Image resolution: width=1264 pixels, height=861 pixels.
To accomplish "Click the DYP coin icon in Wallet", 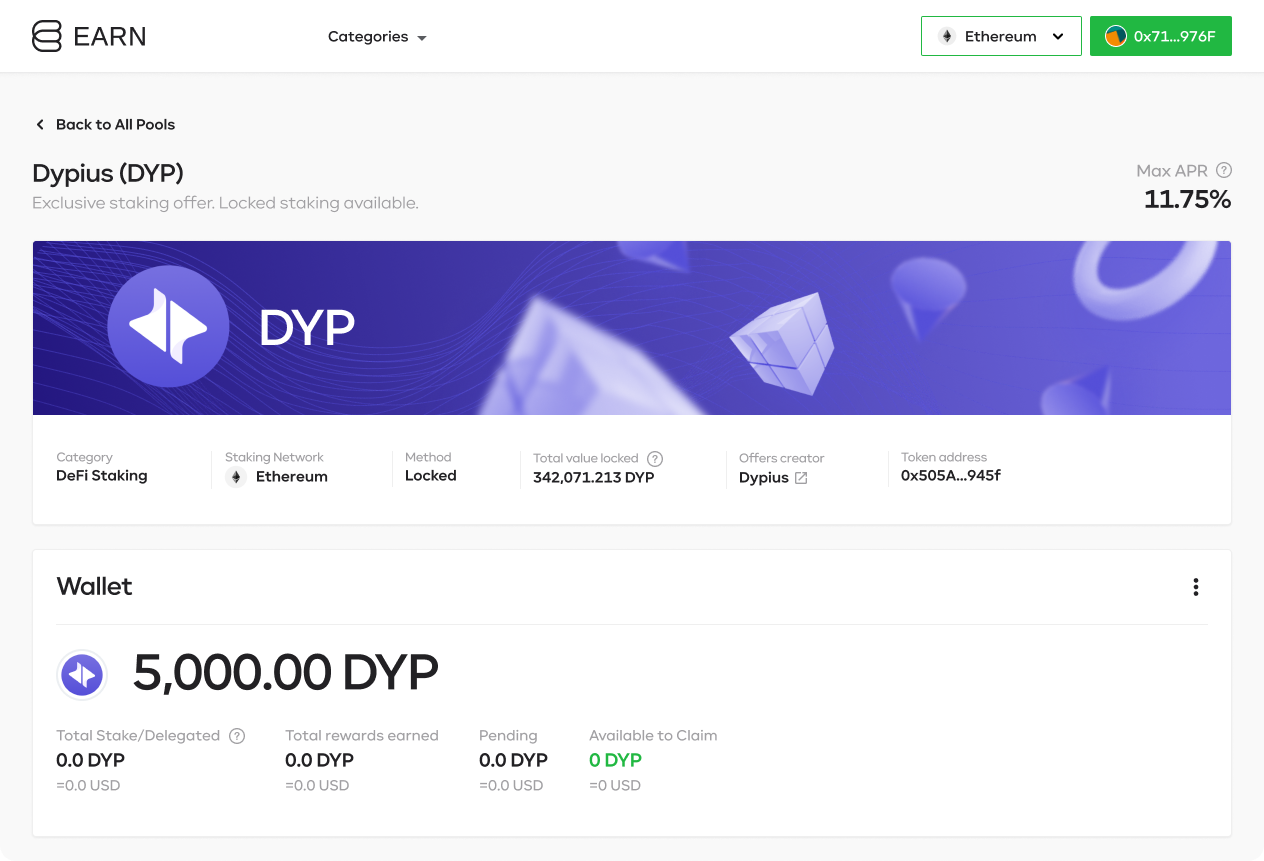I will click(x=82, y=675).
